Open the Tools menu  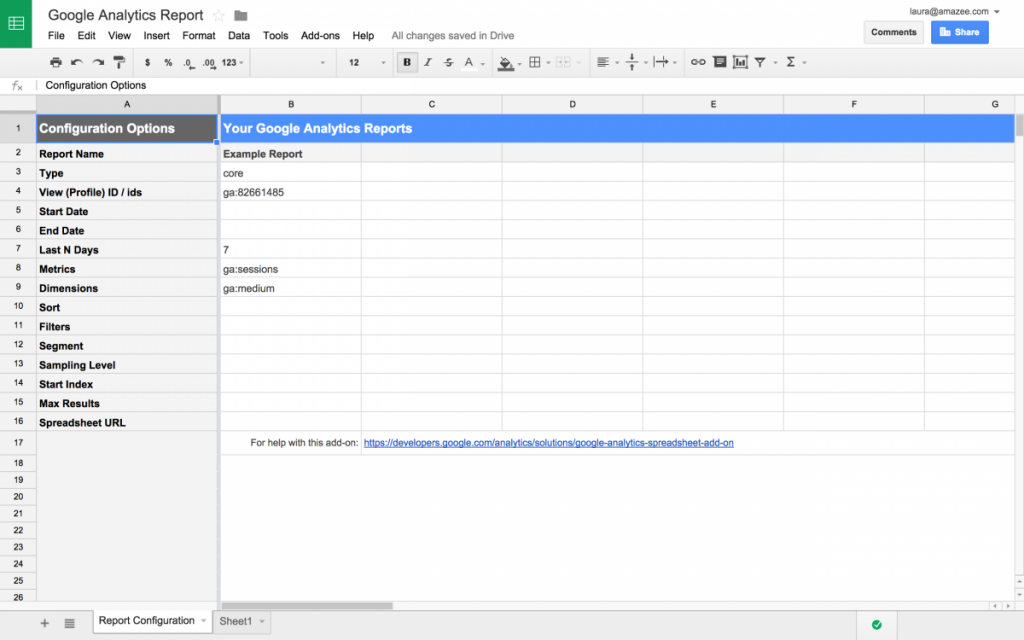pos(276,35)
